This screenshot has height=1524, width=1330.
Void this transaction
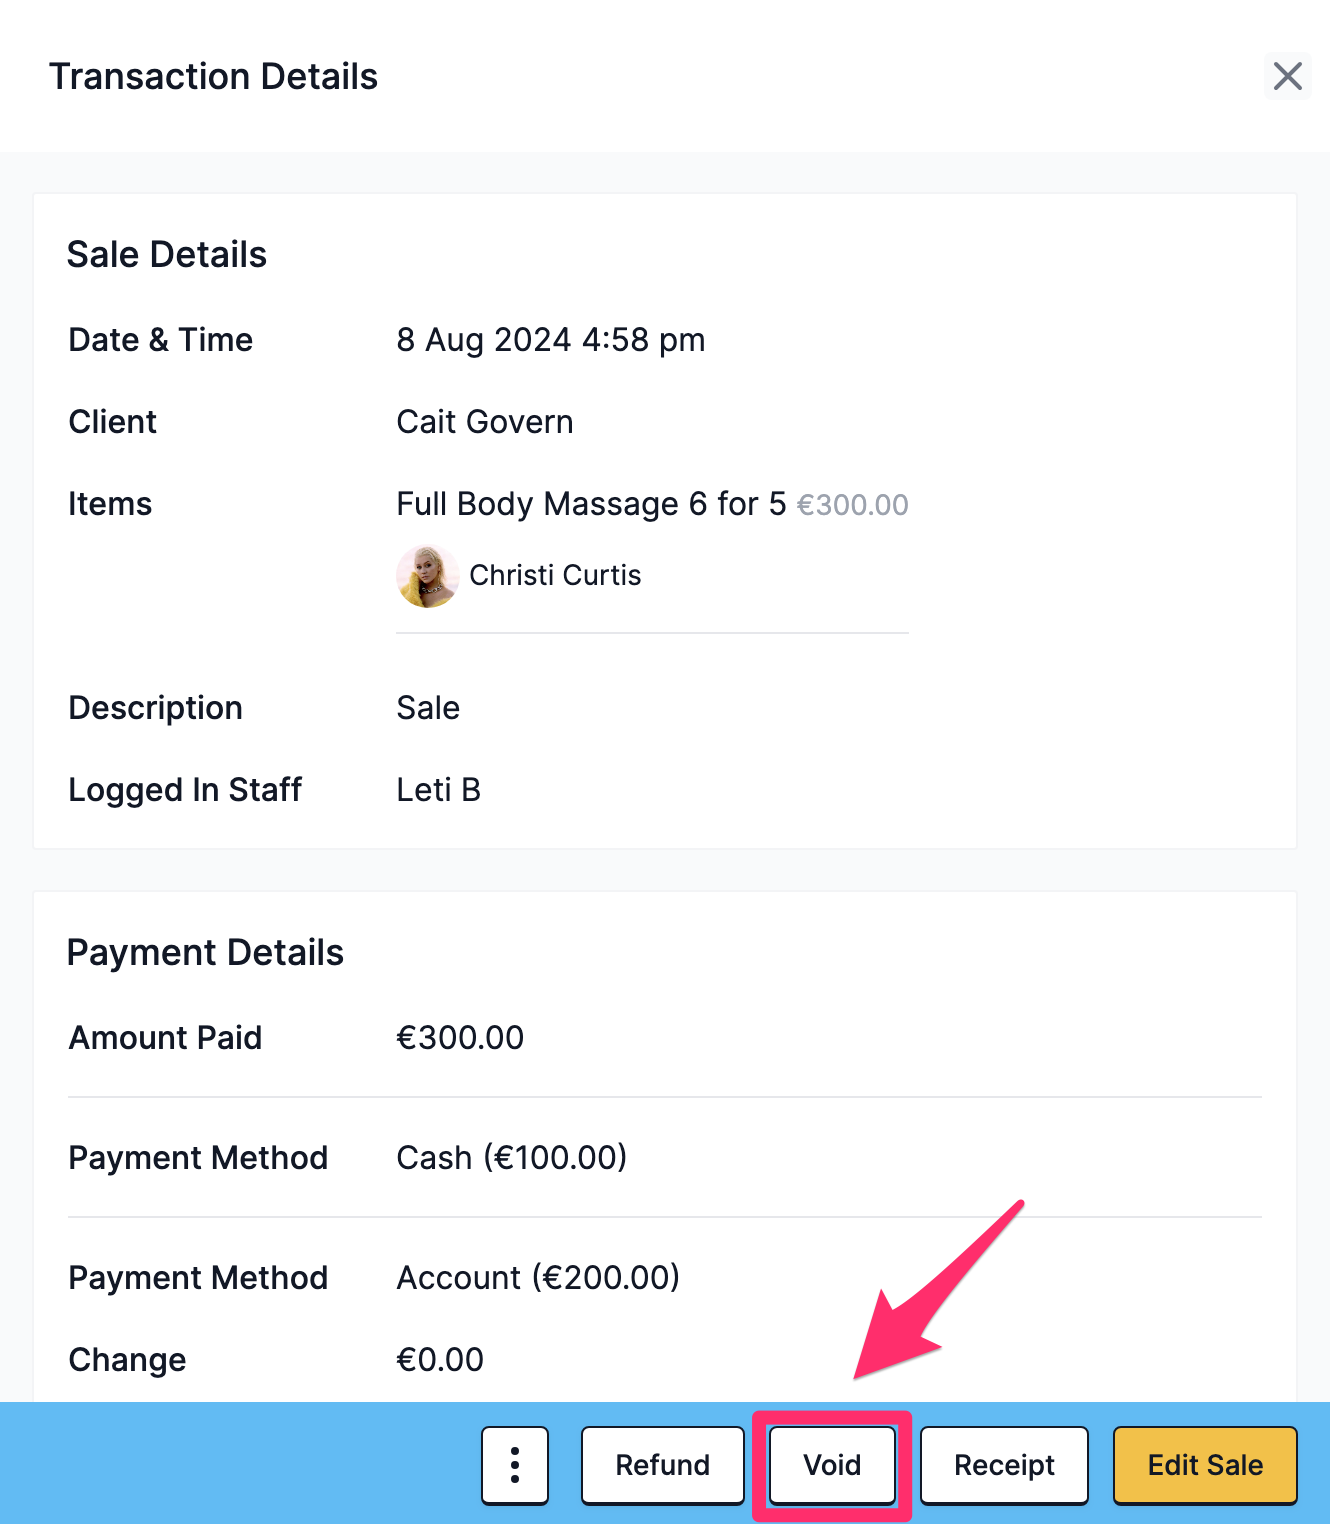point(832,1465)
